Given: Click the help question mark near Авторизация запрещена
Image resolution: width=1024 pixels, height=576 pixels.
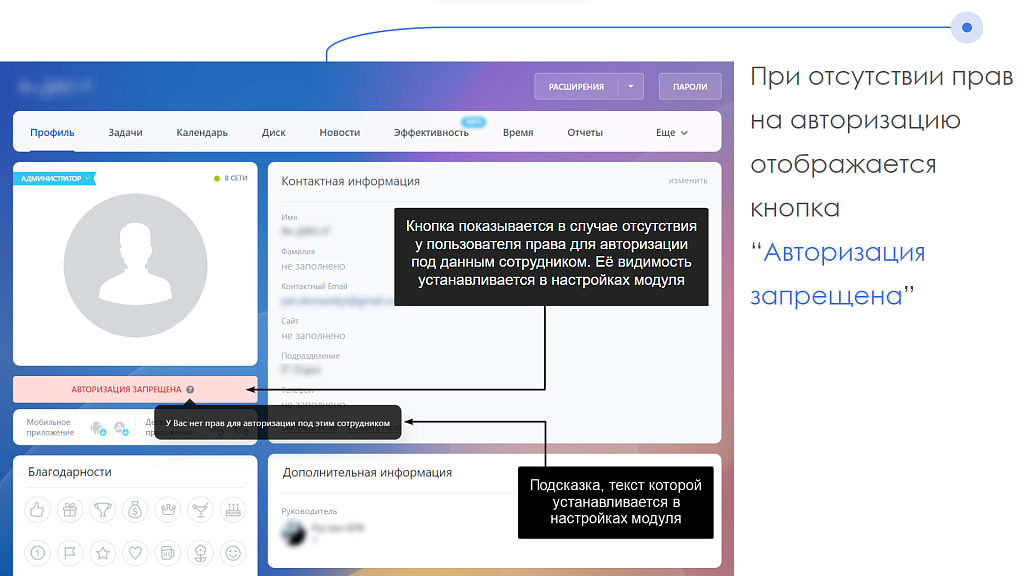Looking at the screenshot, I should 190,389.
